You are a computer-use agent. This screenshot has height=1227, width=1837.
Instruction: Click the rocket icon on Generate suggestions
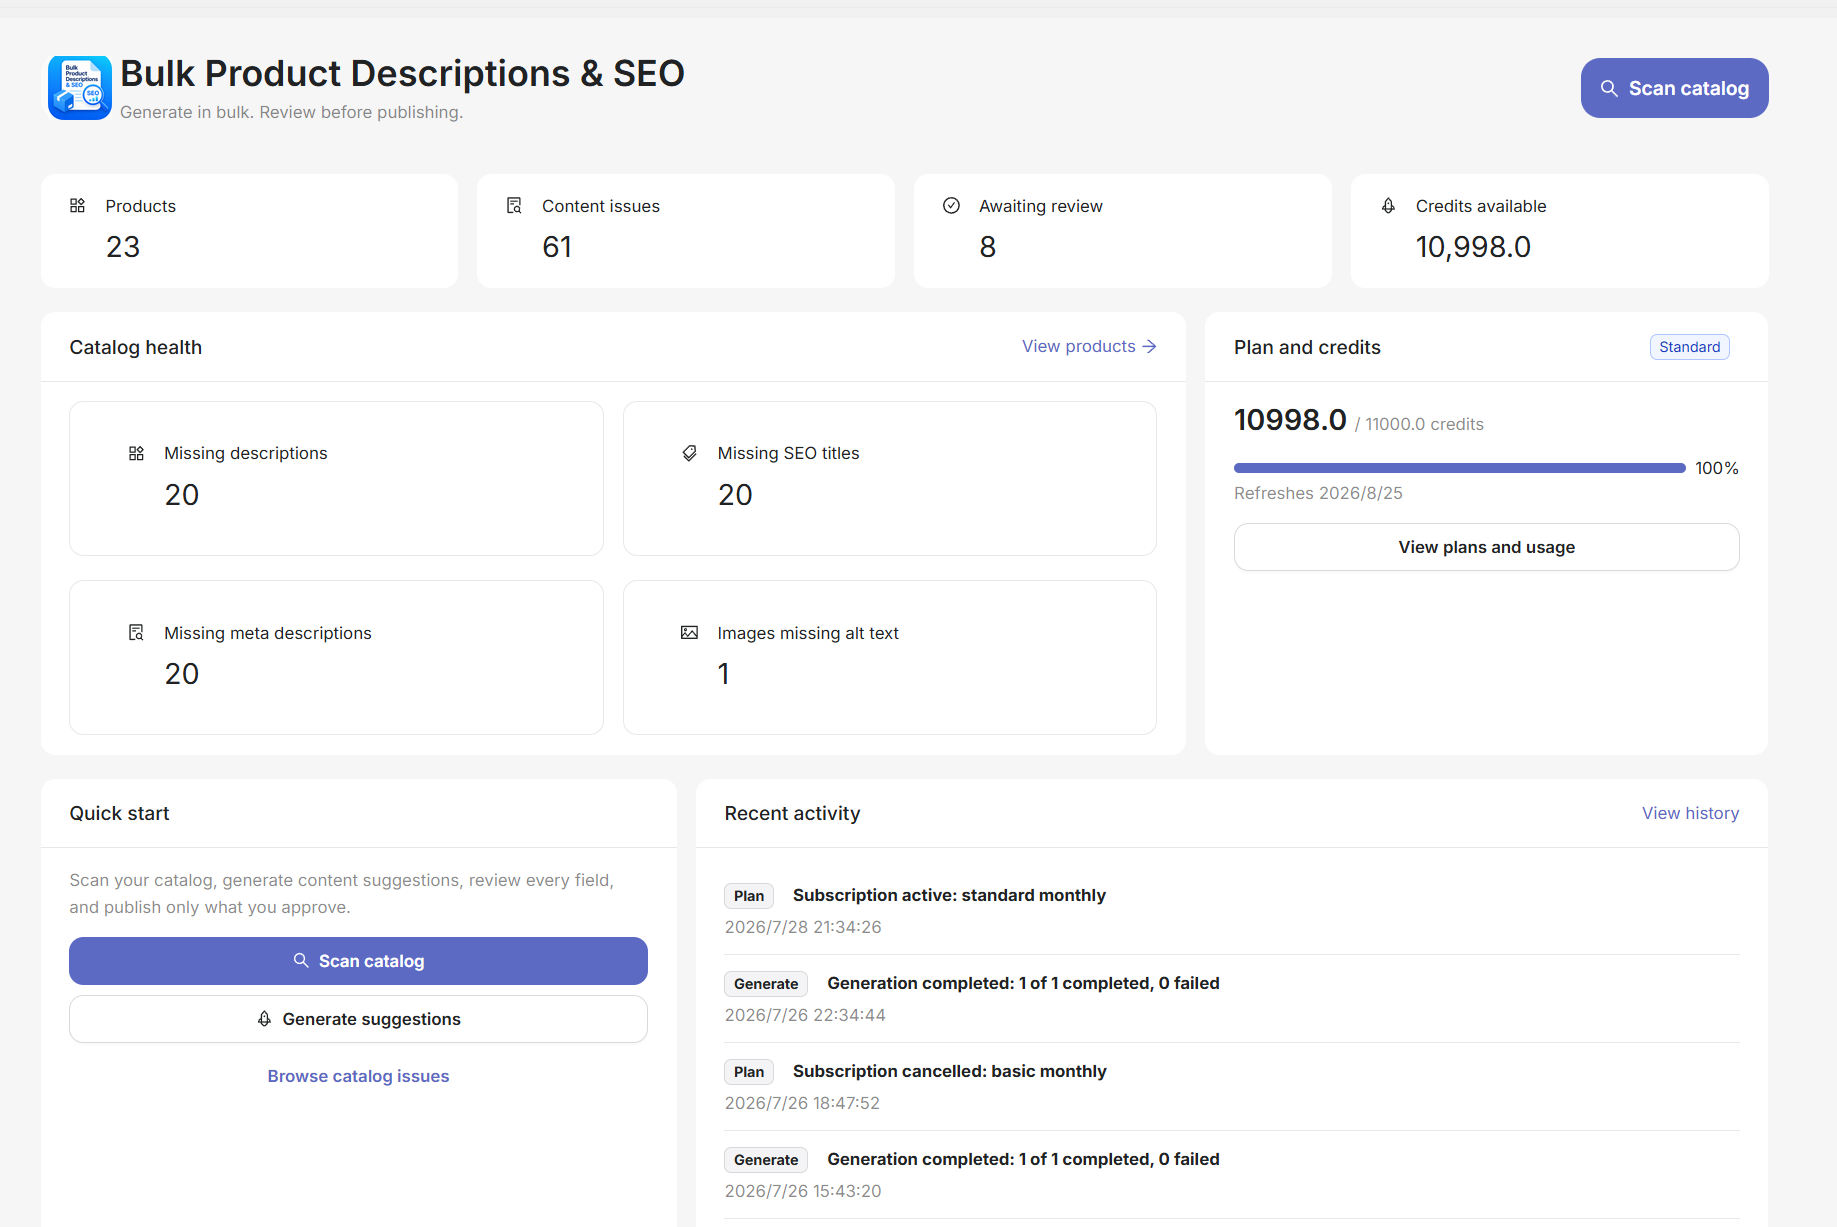(x=264, y=1019)
